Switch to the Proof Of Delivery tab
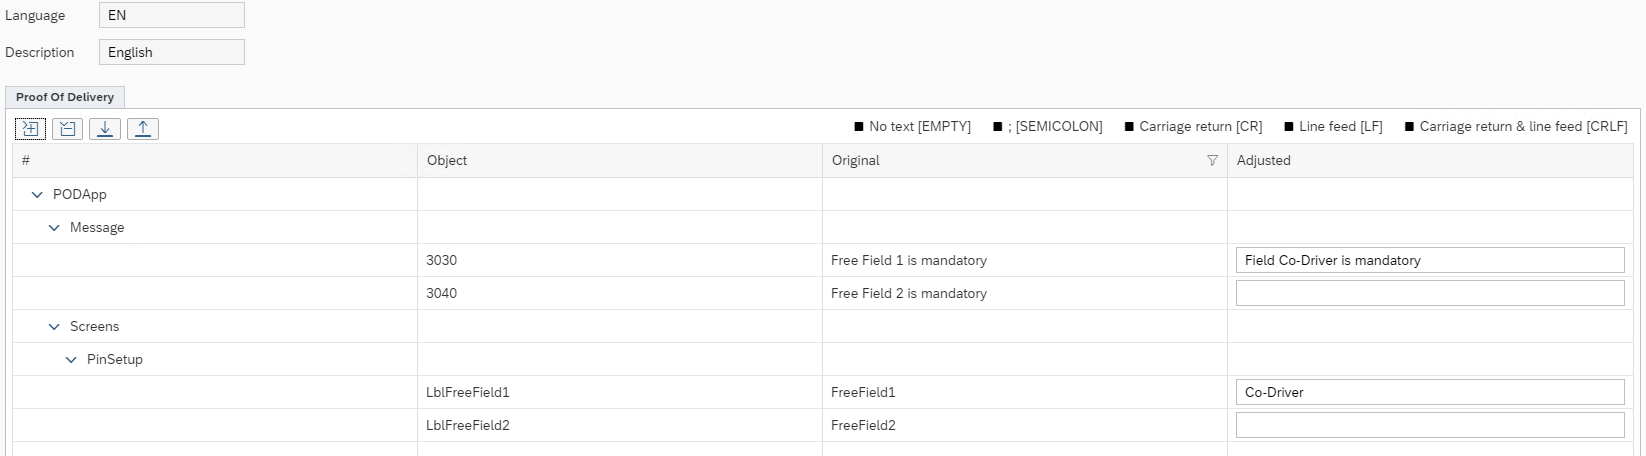The height and width of the screenshot is (456, 1646). pyautogui.click(x=65, y=97)
